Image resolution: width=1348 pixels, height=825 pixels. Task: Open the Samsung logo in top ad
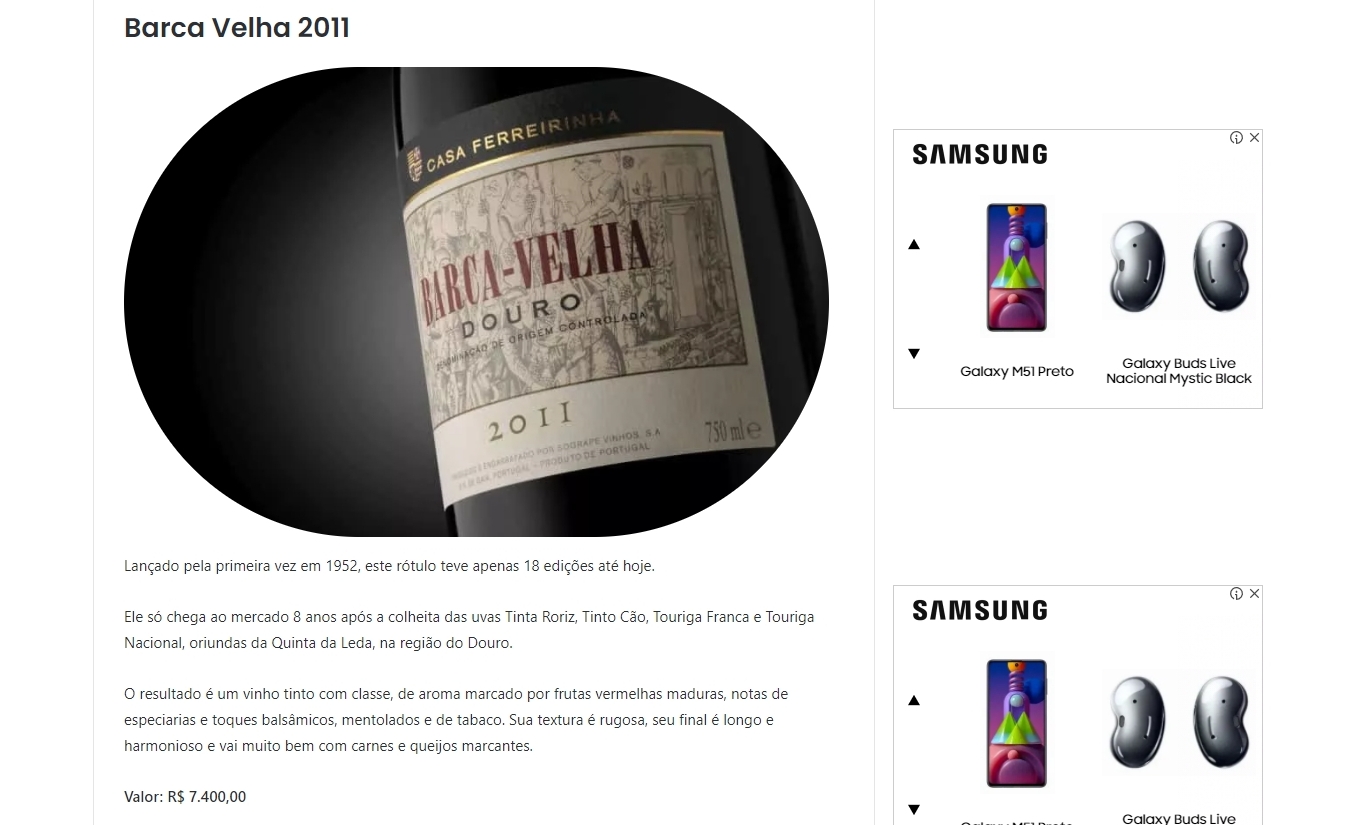(x=980, y=154)
